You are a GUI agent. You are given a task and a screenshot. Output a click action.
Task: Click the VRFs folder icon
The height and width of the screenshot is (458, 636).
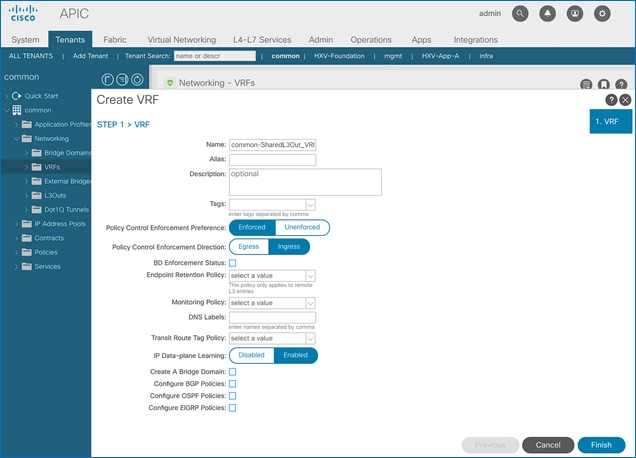pyautogui.click(x=37, y=167)
